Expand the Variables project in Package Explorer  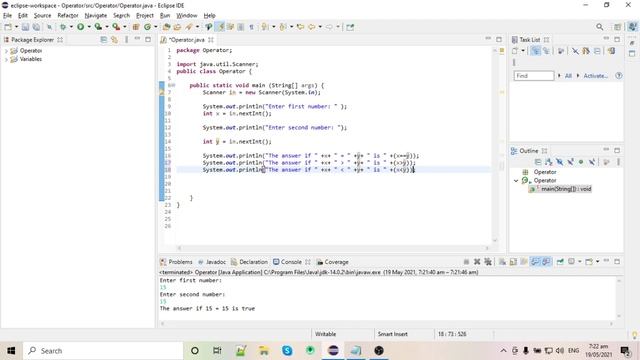coord(6,59)
